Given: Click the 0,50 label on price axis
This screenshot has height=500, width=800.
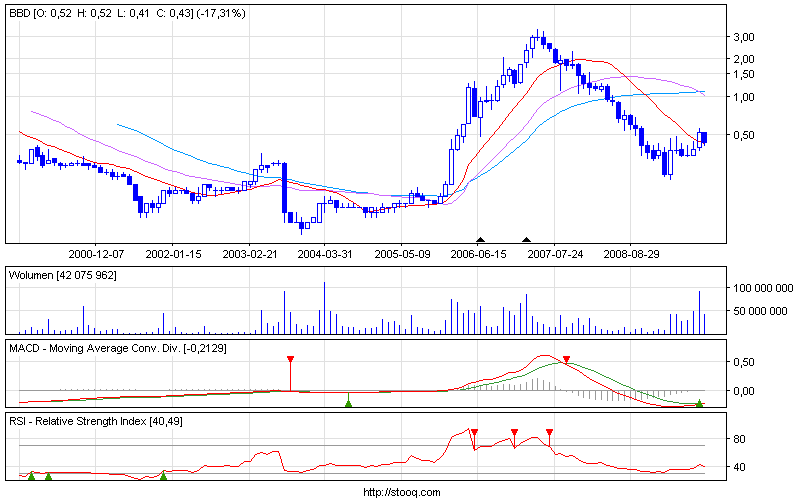Looking at the screenshot, I should point(743,135).
